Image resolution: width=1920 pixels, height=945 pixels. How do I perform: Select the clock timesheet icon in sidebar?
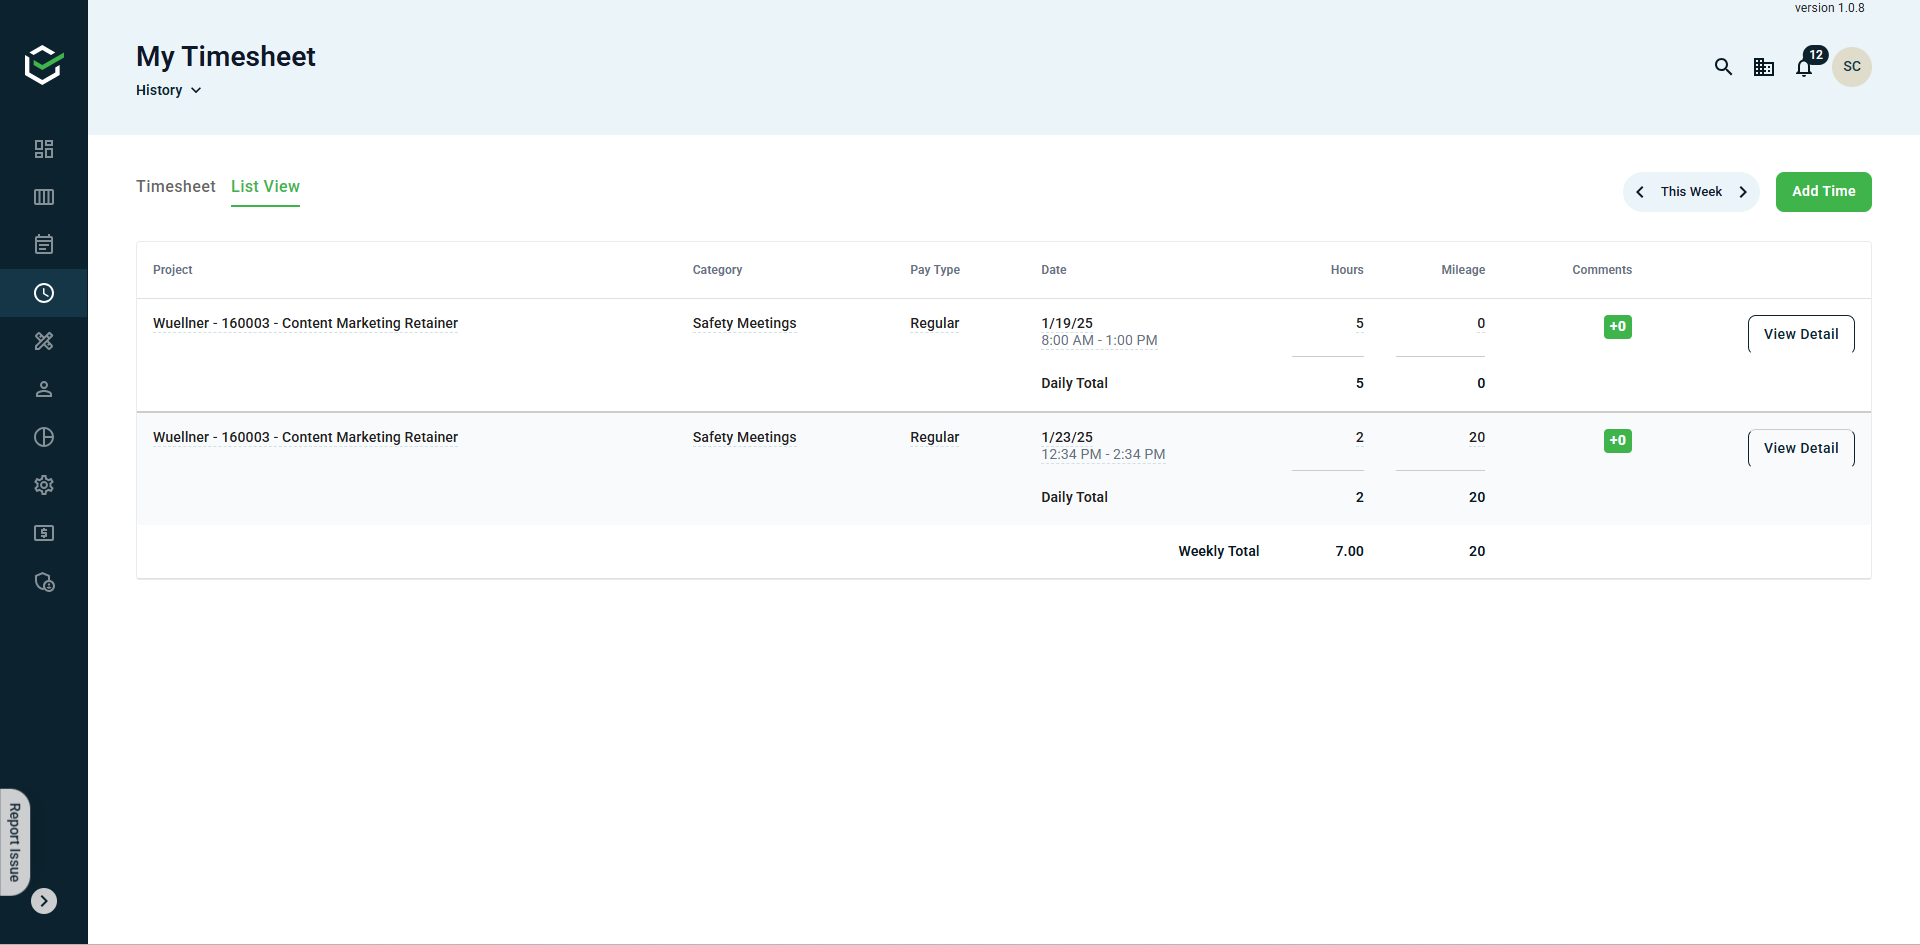click(x=44, y=293)
